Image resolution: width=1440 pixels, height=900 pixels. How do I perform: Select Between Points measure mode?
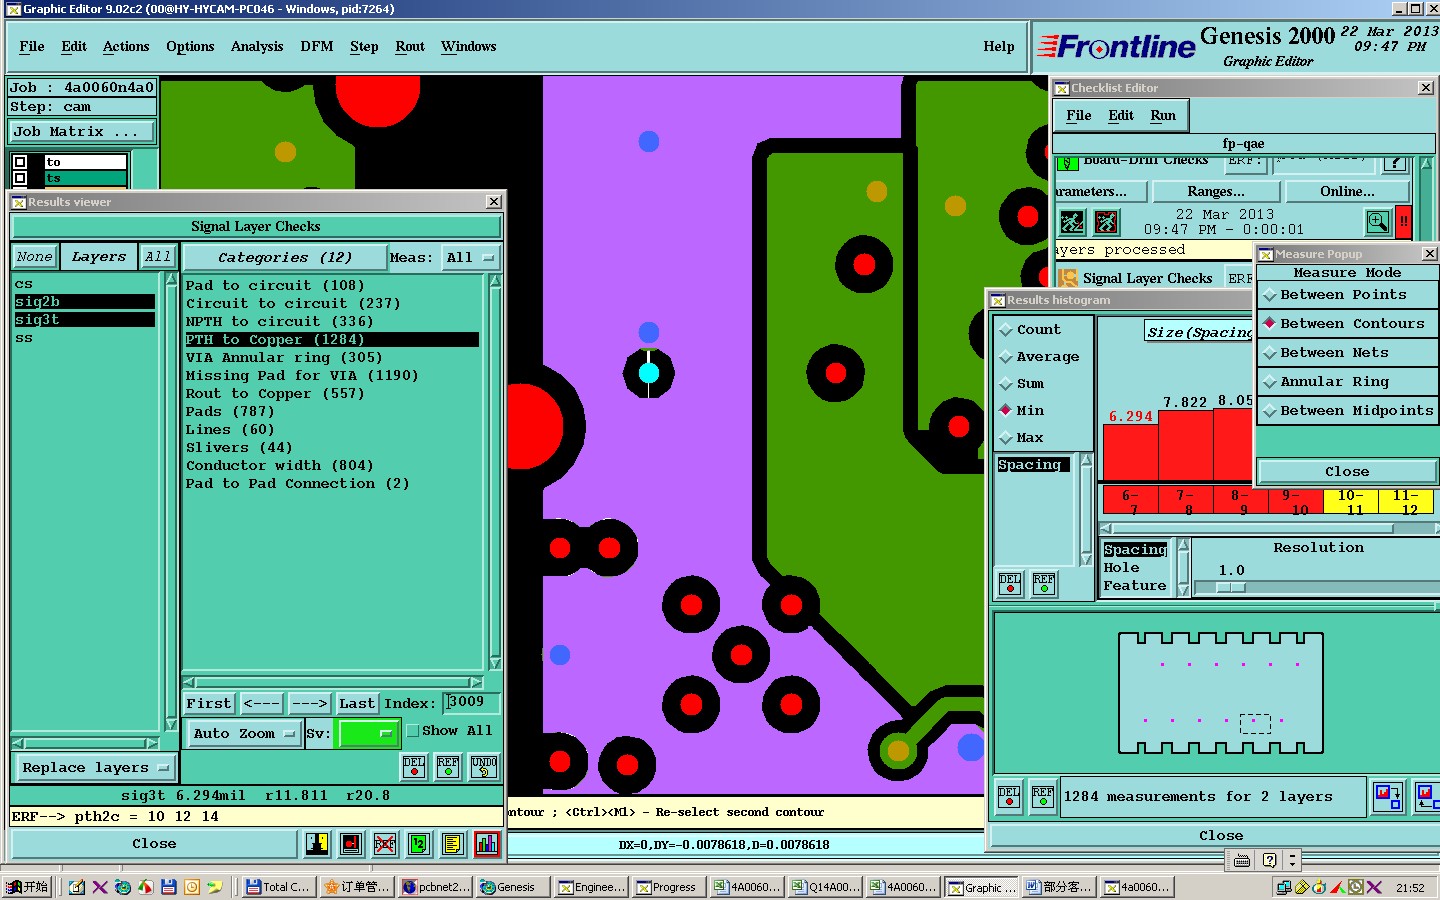pos(1347,295)
